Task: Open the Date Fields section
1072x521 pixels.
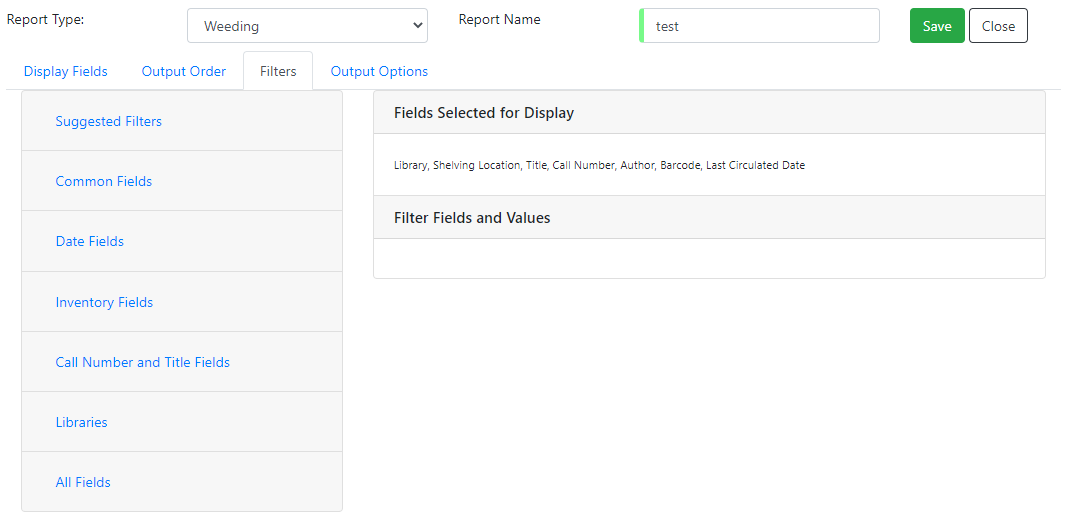Action: [x=90, y=241]
